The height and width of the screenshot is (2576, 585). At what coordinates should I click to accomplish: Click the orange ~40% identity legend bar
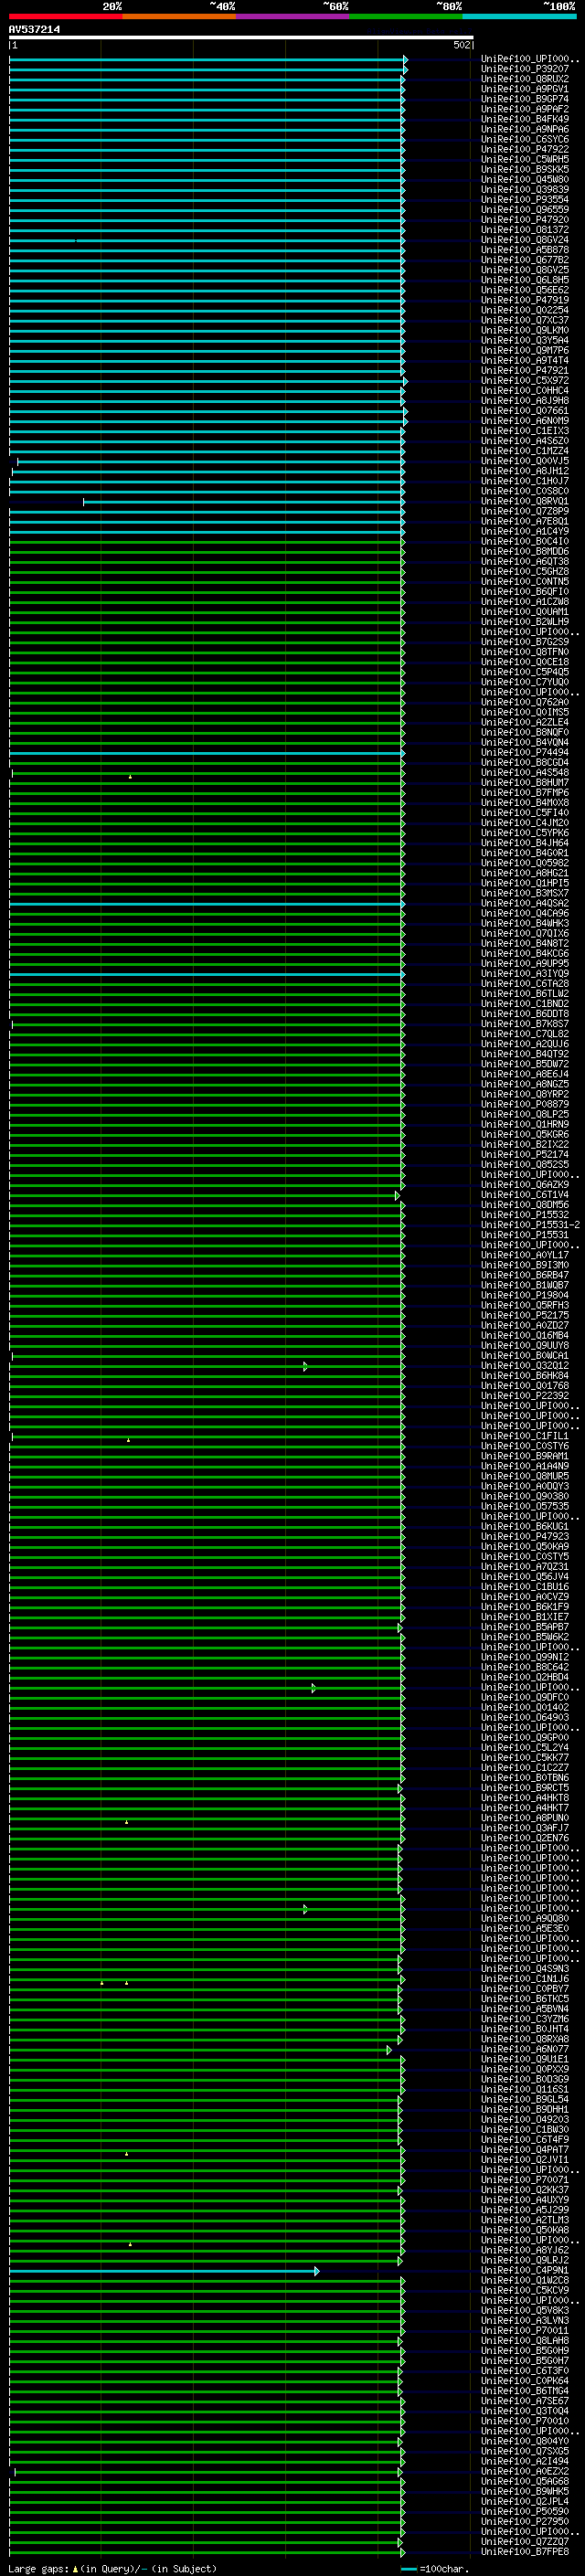point(179,16)
